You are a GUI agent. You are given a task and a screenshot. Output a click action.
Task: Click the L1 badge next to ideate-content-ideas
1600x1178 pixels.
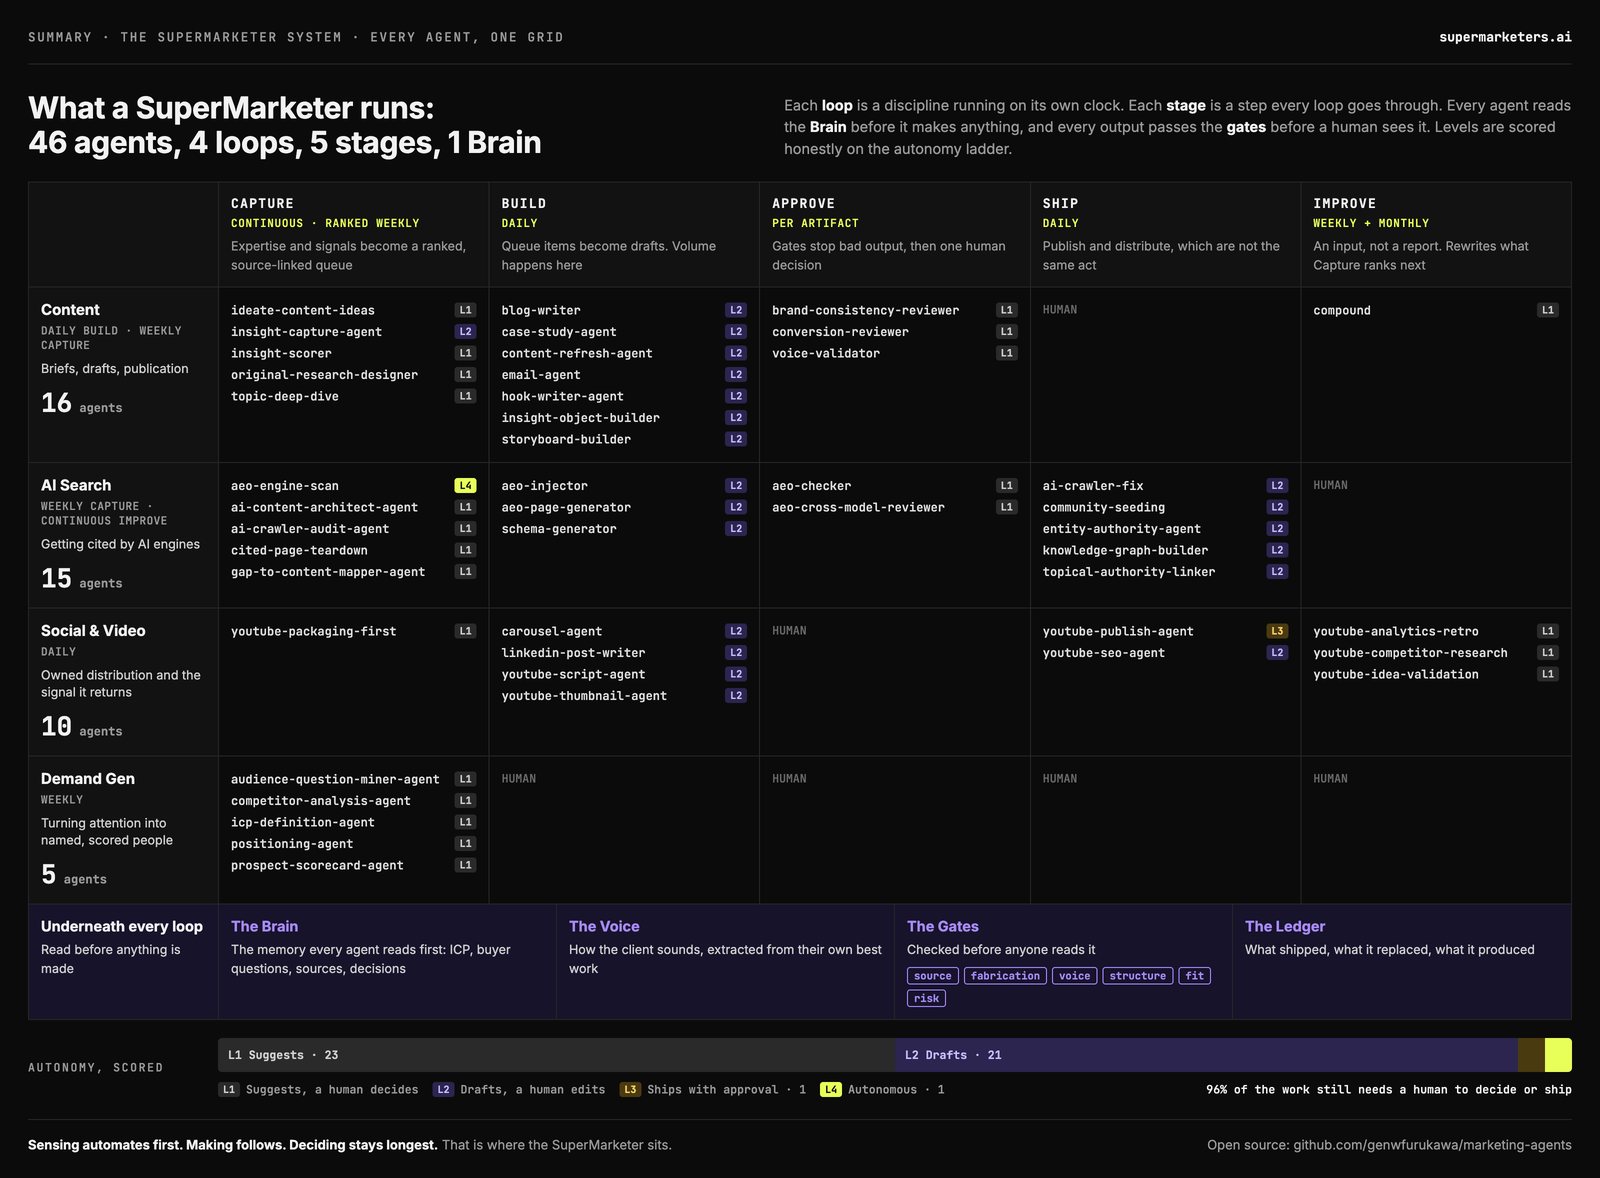coord(465,310)
